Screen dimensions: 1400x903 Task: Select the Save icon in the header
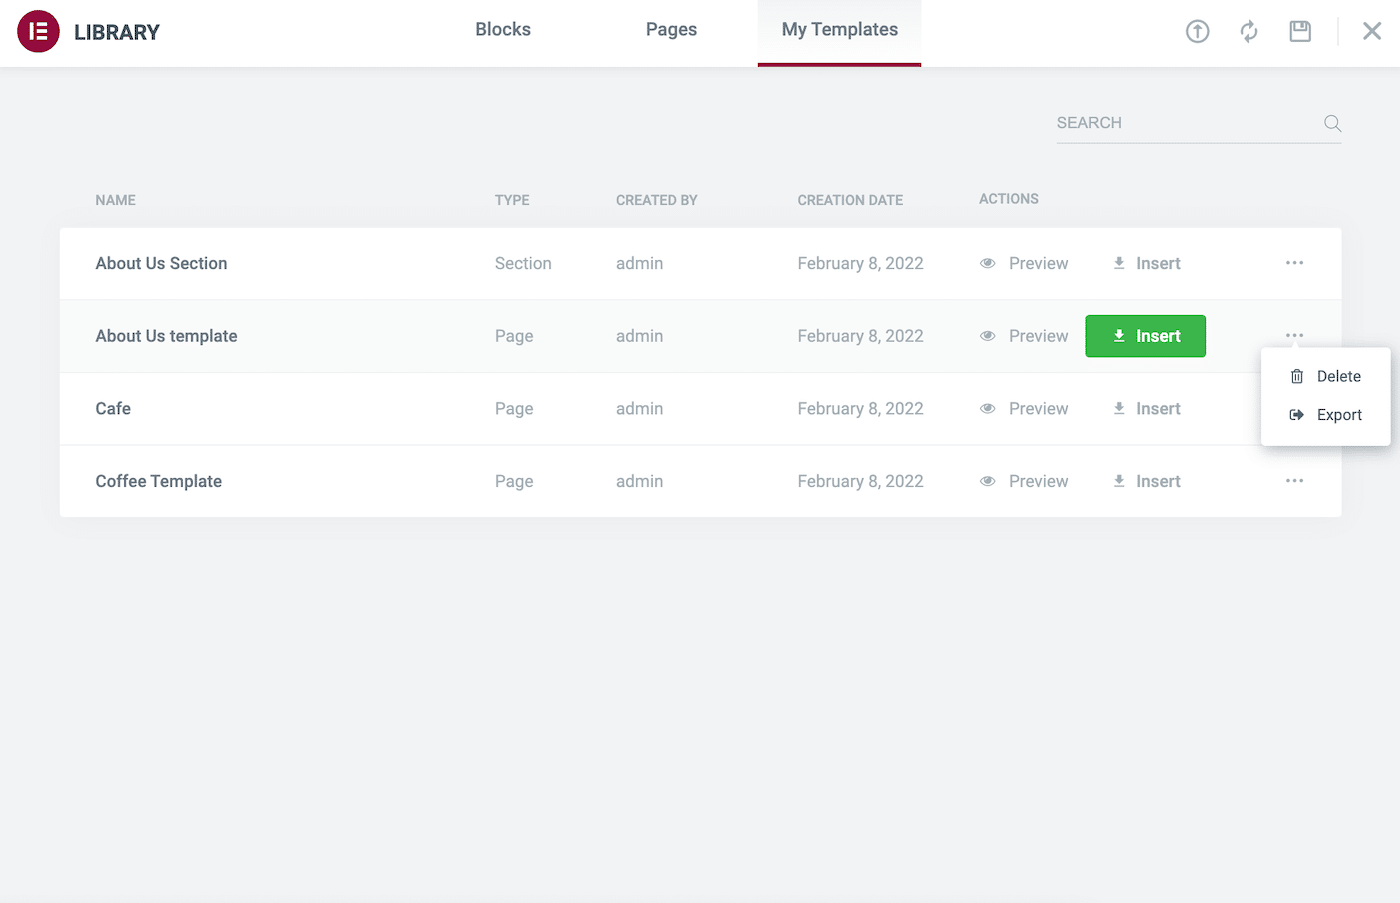(1299, 31)
